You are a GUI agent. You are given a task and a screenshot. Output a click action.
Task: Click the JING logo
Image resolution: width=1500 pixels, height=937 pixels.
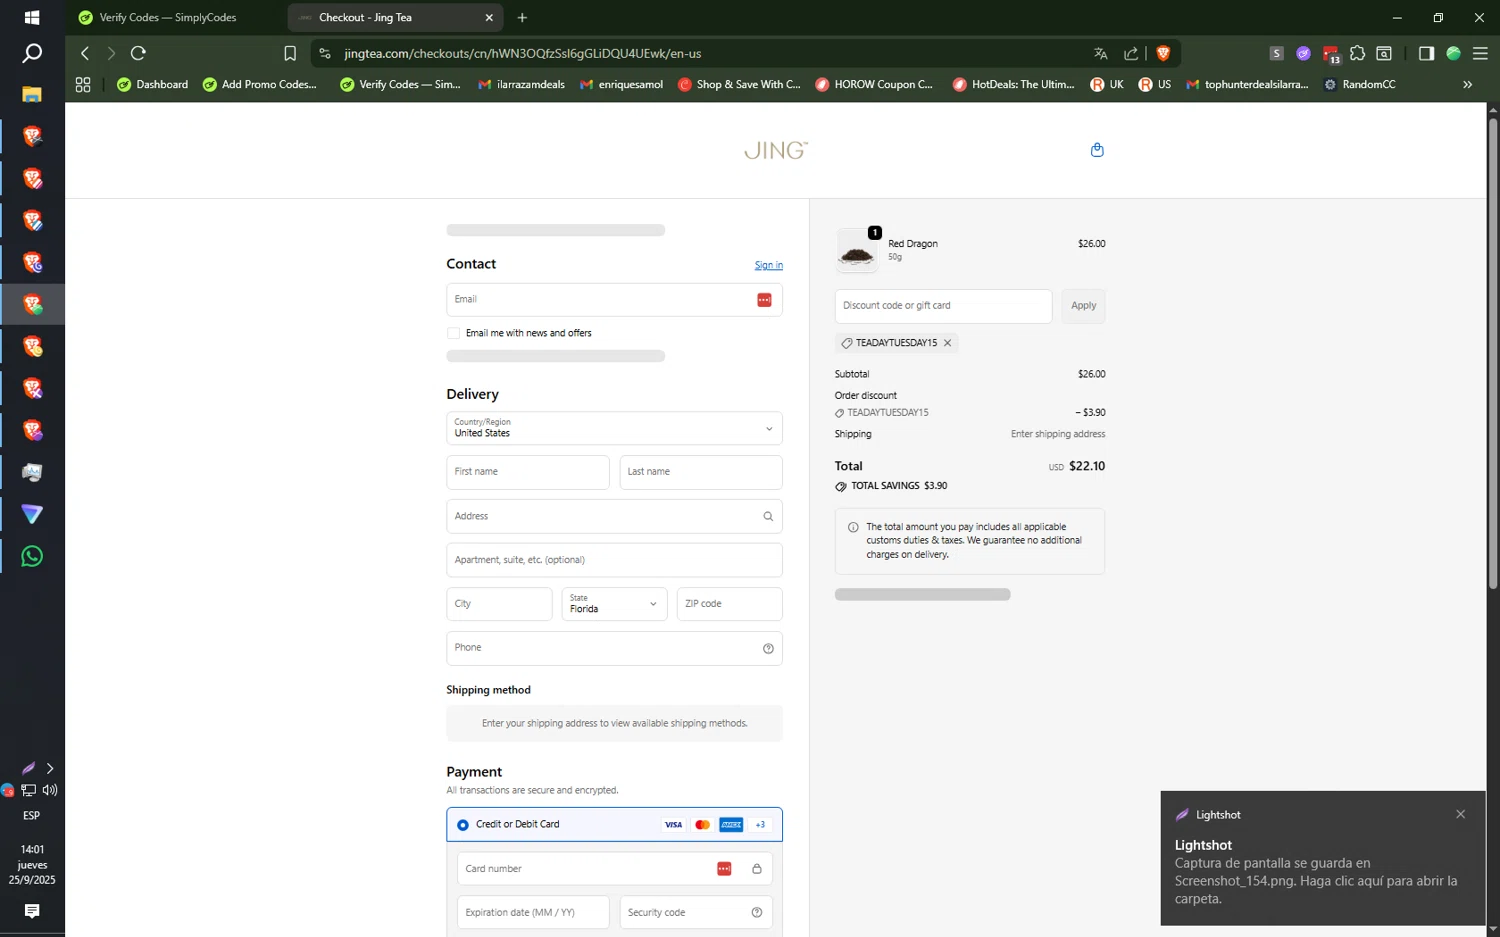[x=776, y=150]
